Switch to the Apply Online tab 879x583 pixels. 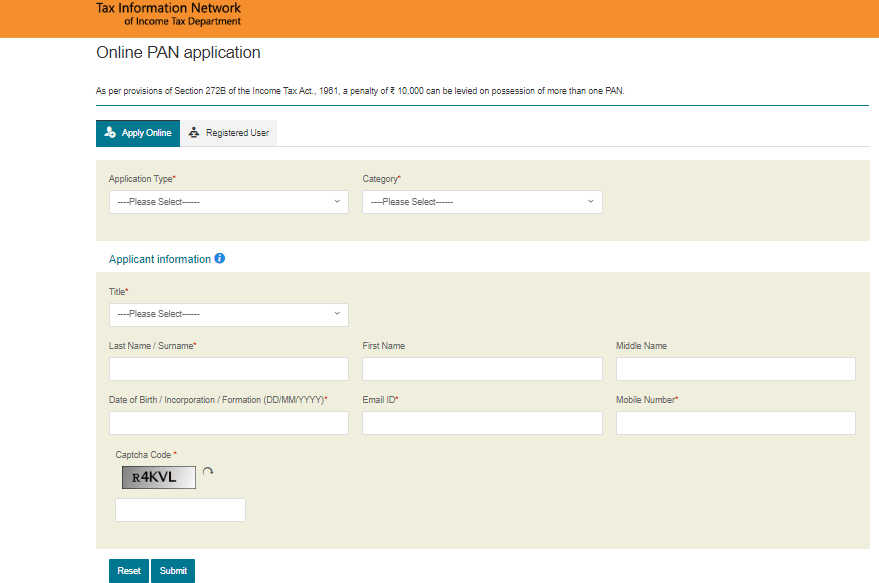(137, 133)
